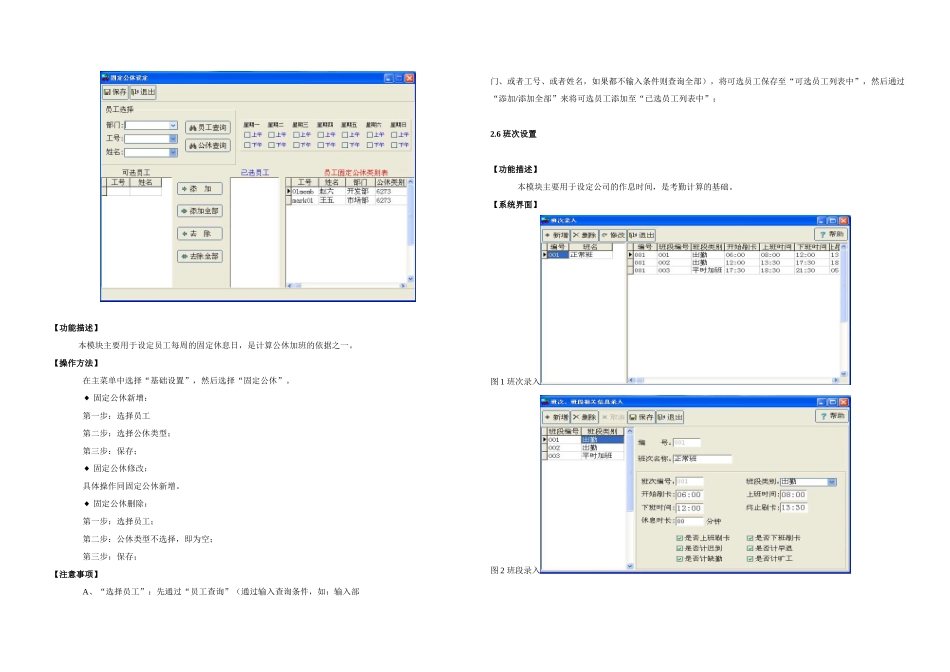The image size is (950, 672).
Task: Check the 星期日 下午 checkbox
Action: (394, 145)
